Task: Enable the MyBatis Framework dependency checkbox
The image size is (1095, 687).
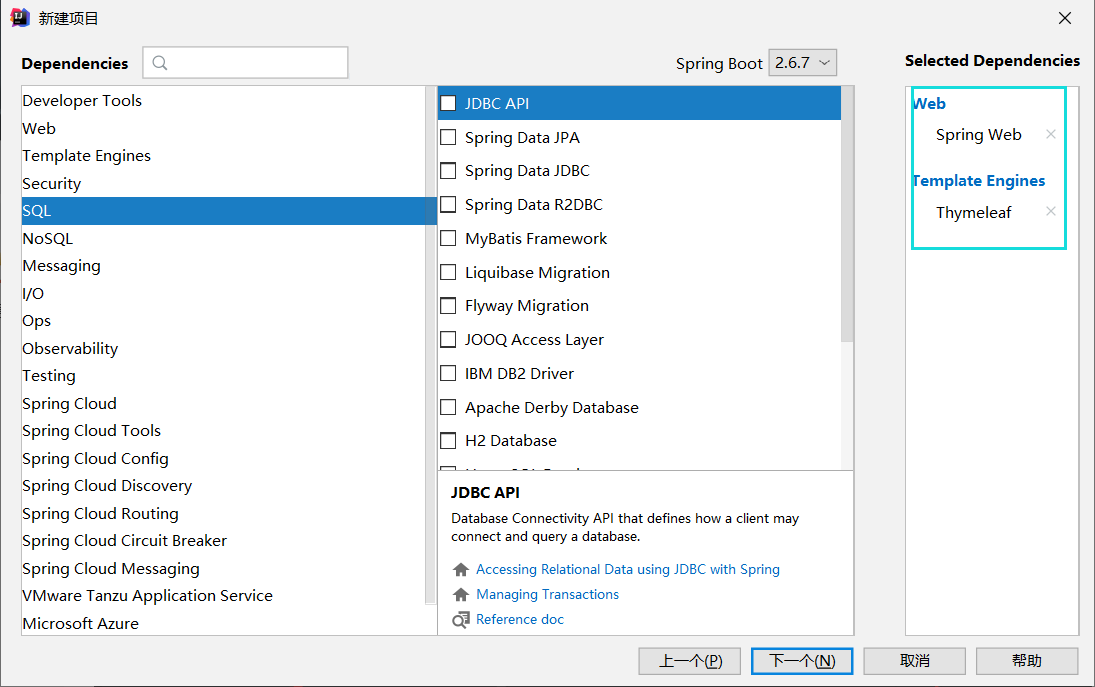Action: pyautogui.click(x=448, y=239)
